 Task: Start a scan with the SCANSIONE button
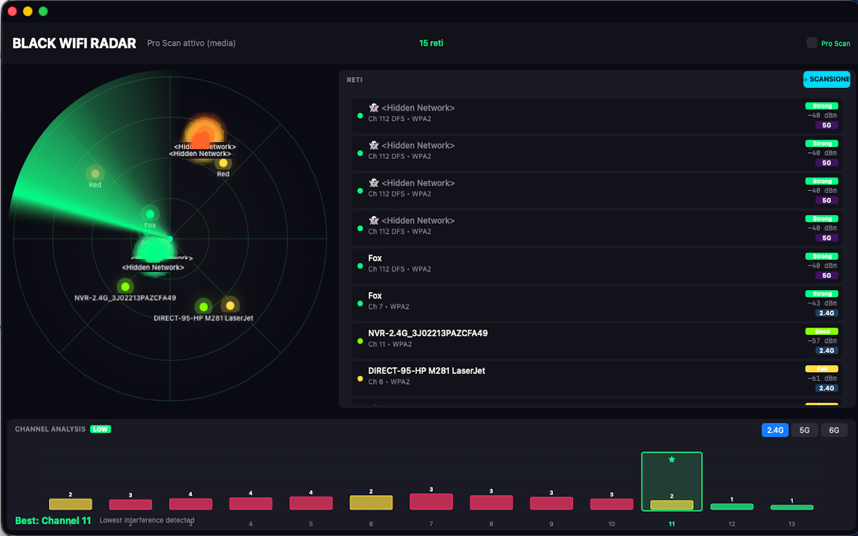[x=826, y=79]
